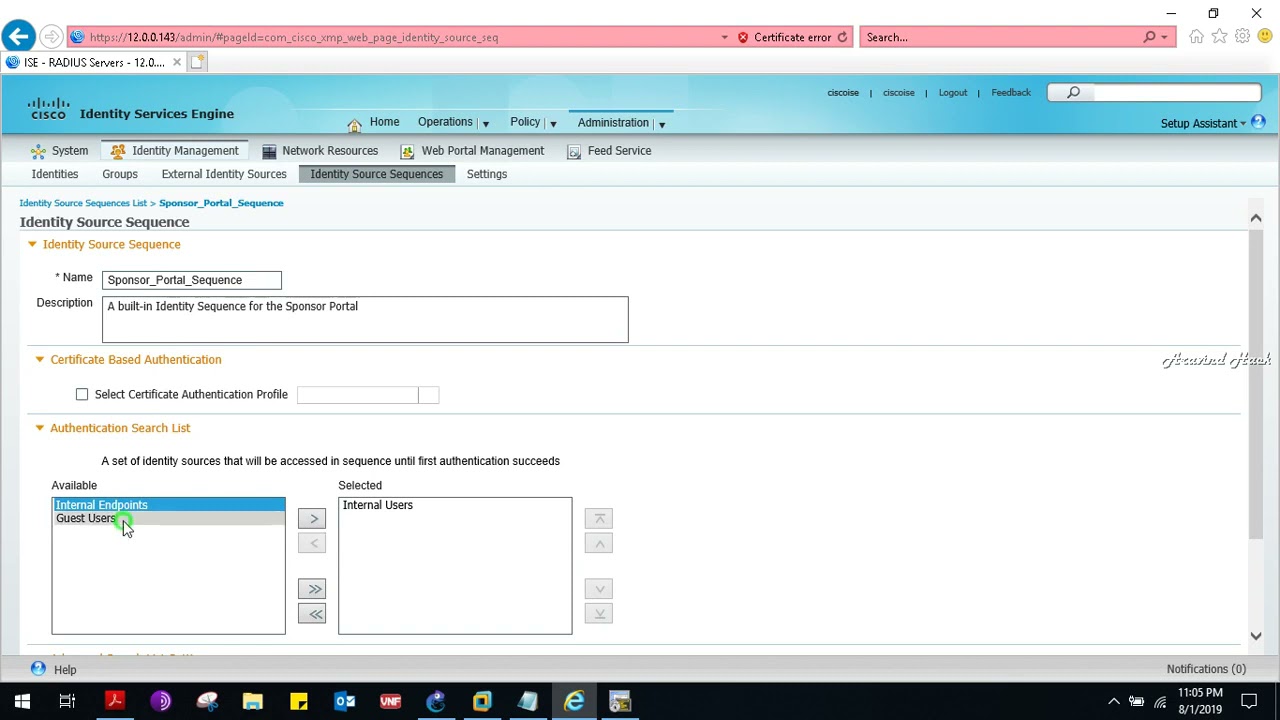Open the Certificate Authentication Profile dropdown

pos(428,395)
